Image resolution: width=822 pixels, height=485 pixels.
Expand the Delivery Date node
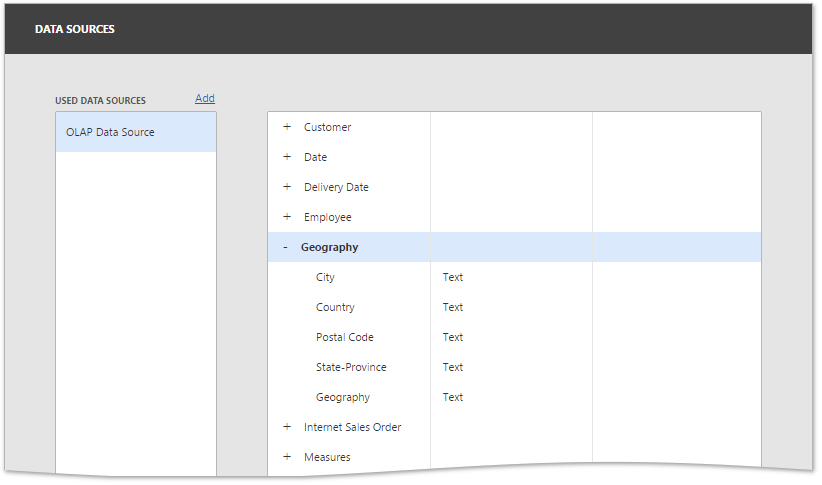pos(287,187)
